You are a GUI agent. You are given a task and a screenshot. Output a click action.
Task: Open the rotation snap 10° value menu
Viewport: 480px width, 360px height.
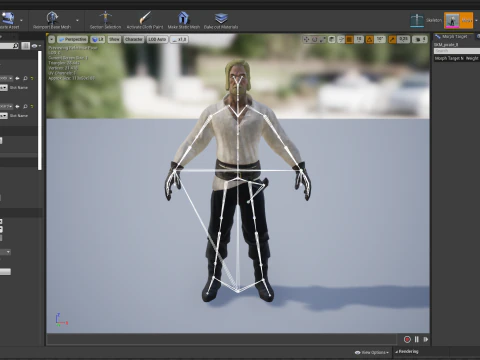coord(380,39)
